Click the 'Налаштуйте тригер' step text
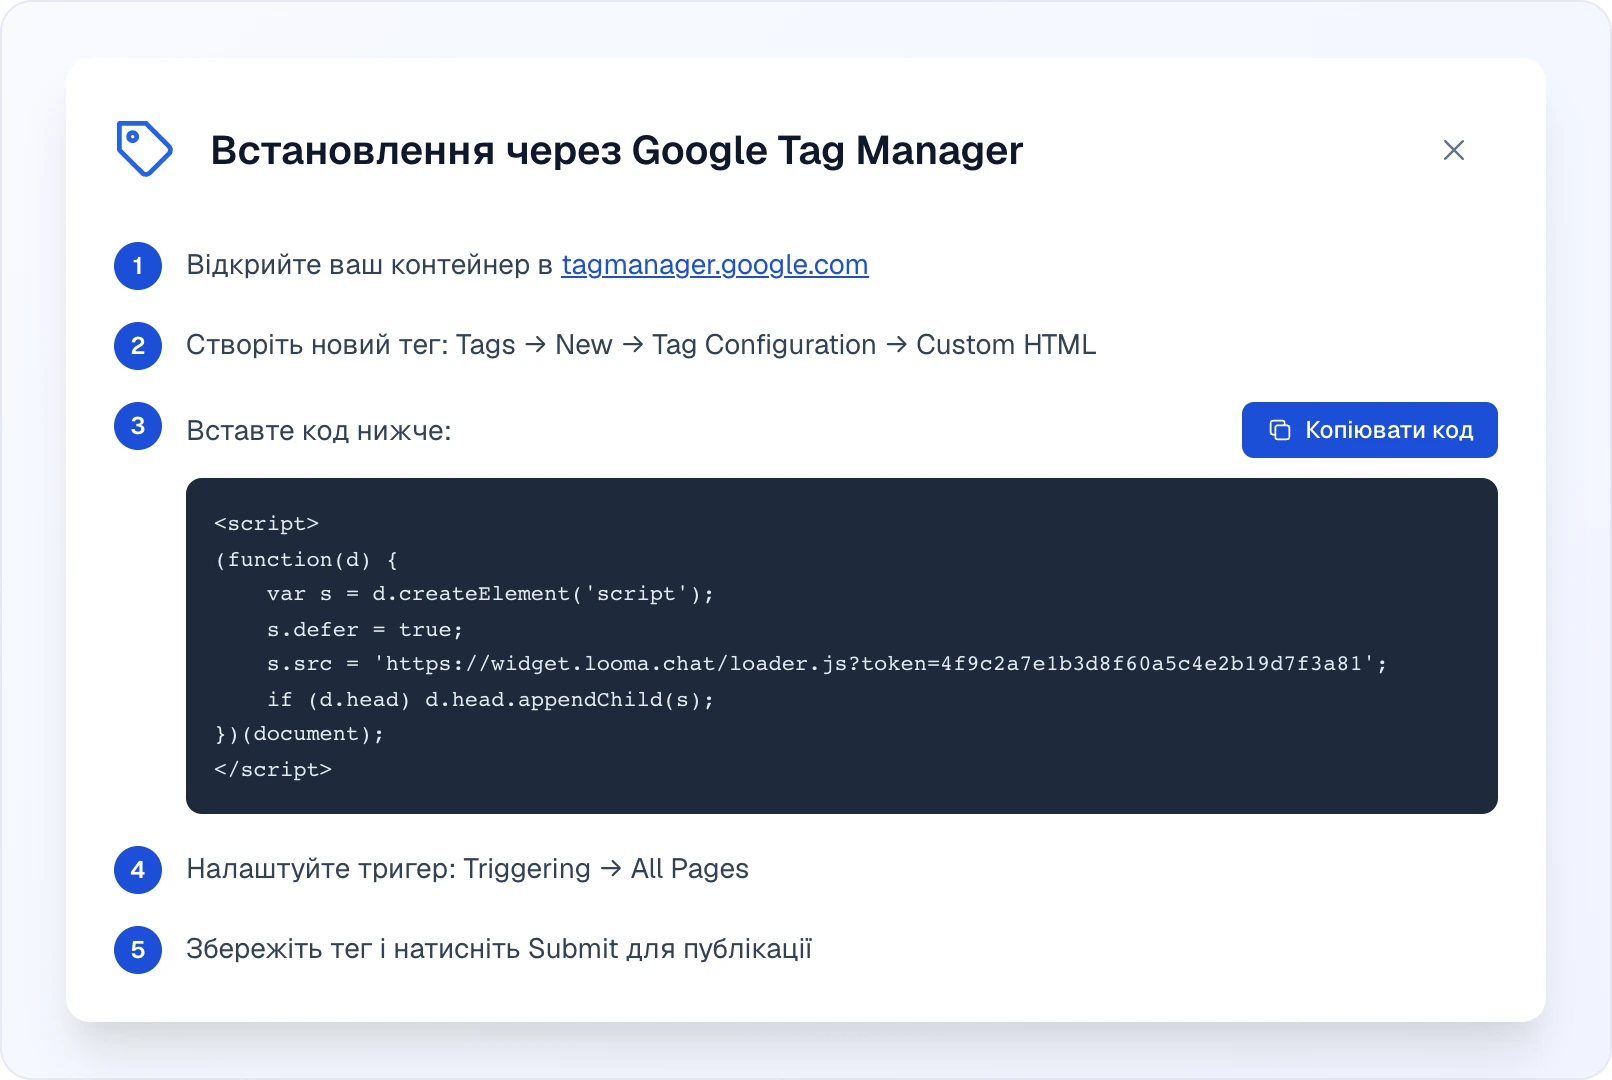 click(x=467, y=869)
